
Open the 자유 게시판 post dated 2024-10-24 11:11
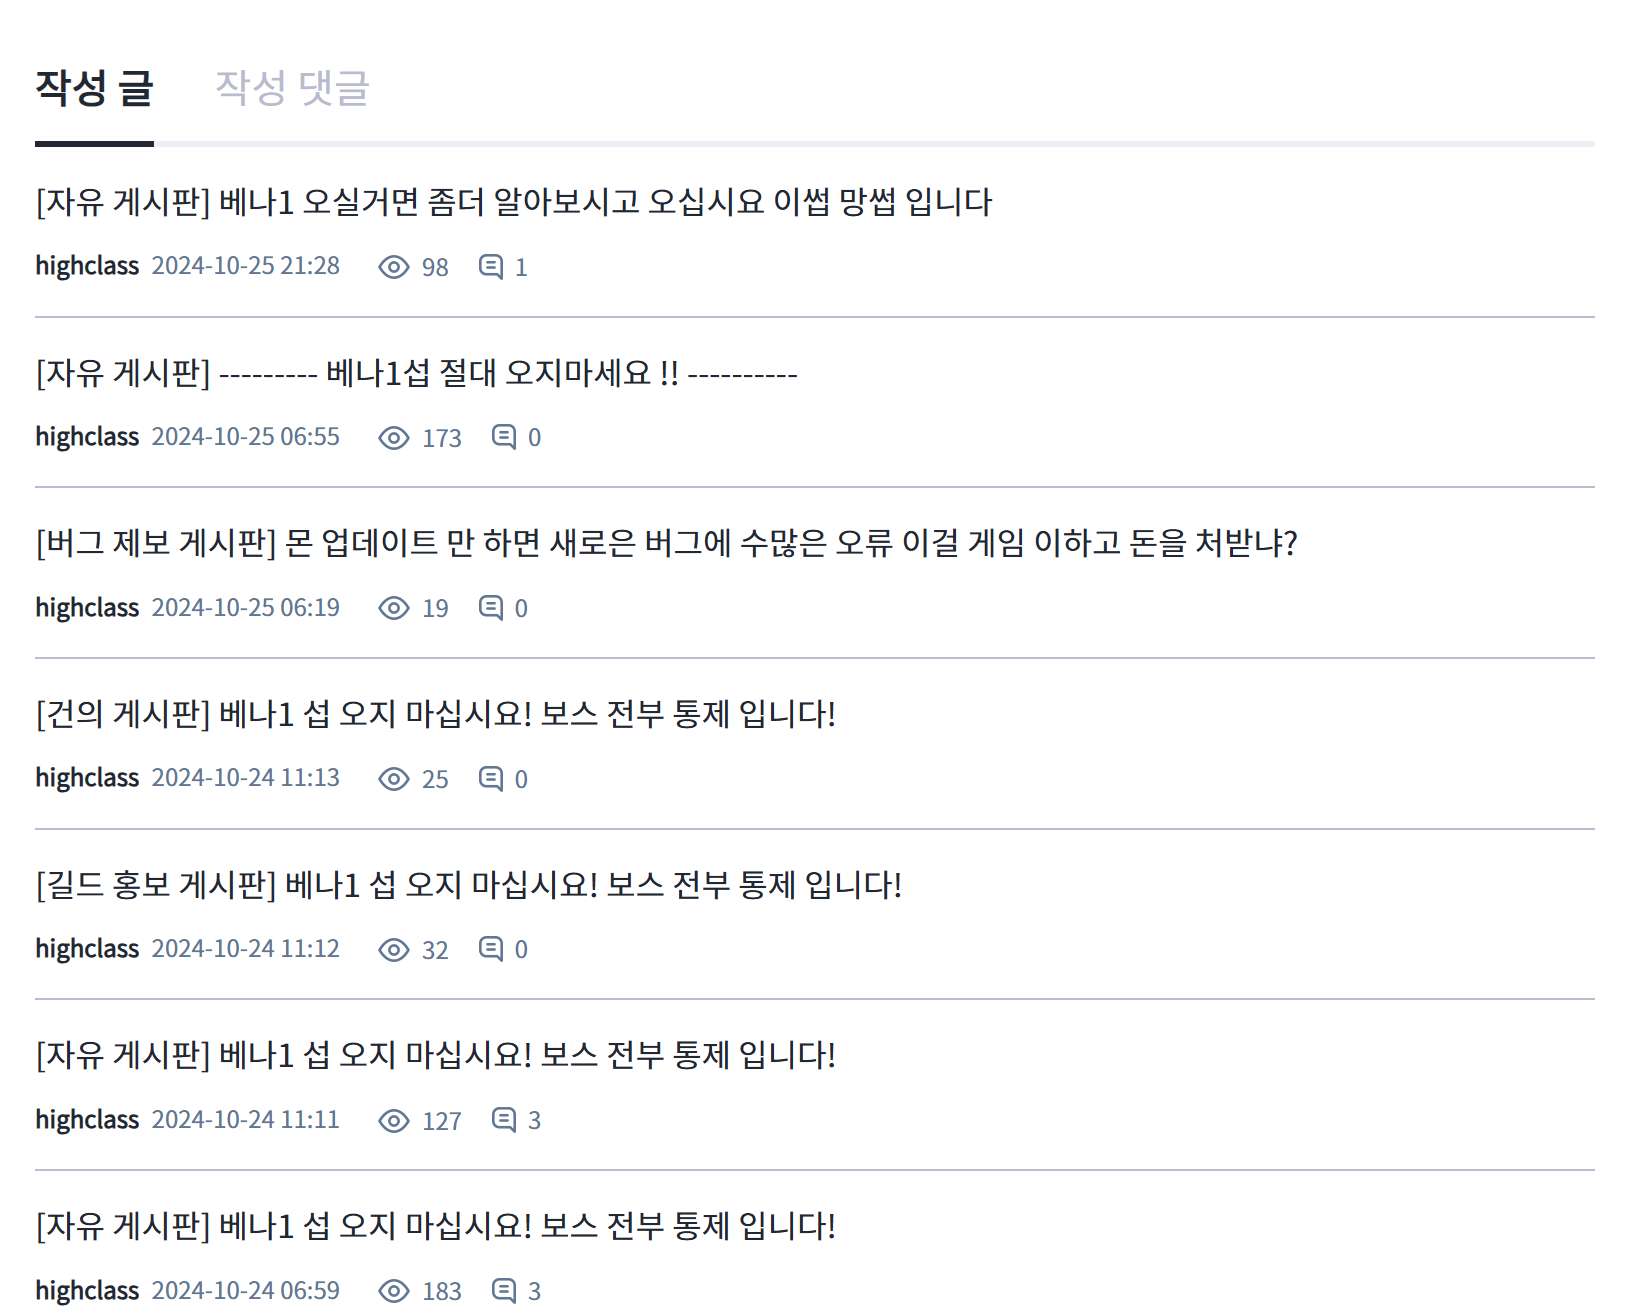[436, 1055]
